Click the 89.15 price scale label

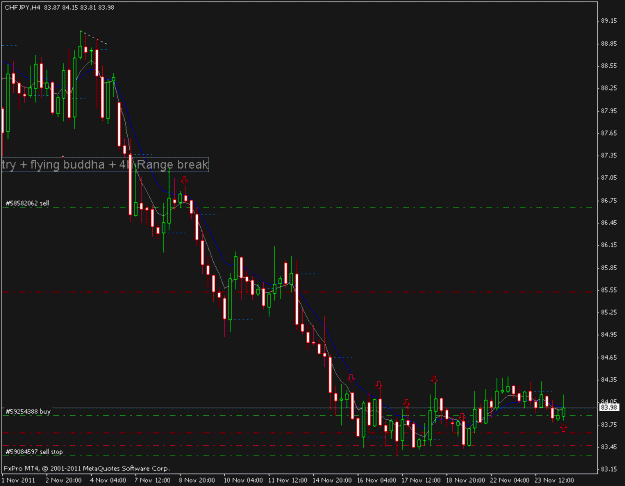point(608,21)
